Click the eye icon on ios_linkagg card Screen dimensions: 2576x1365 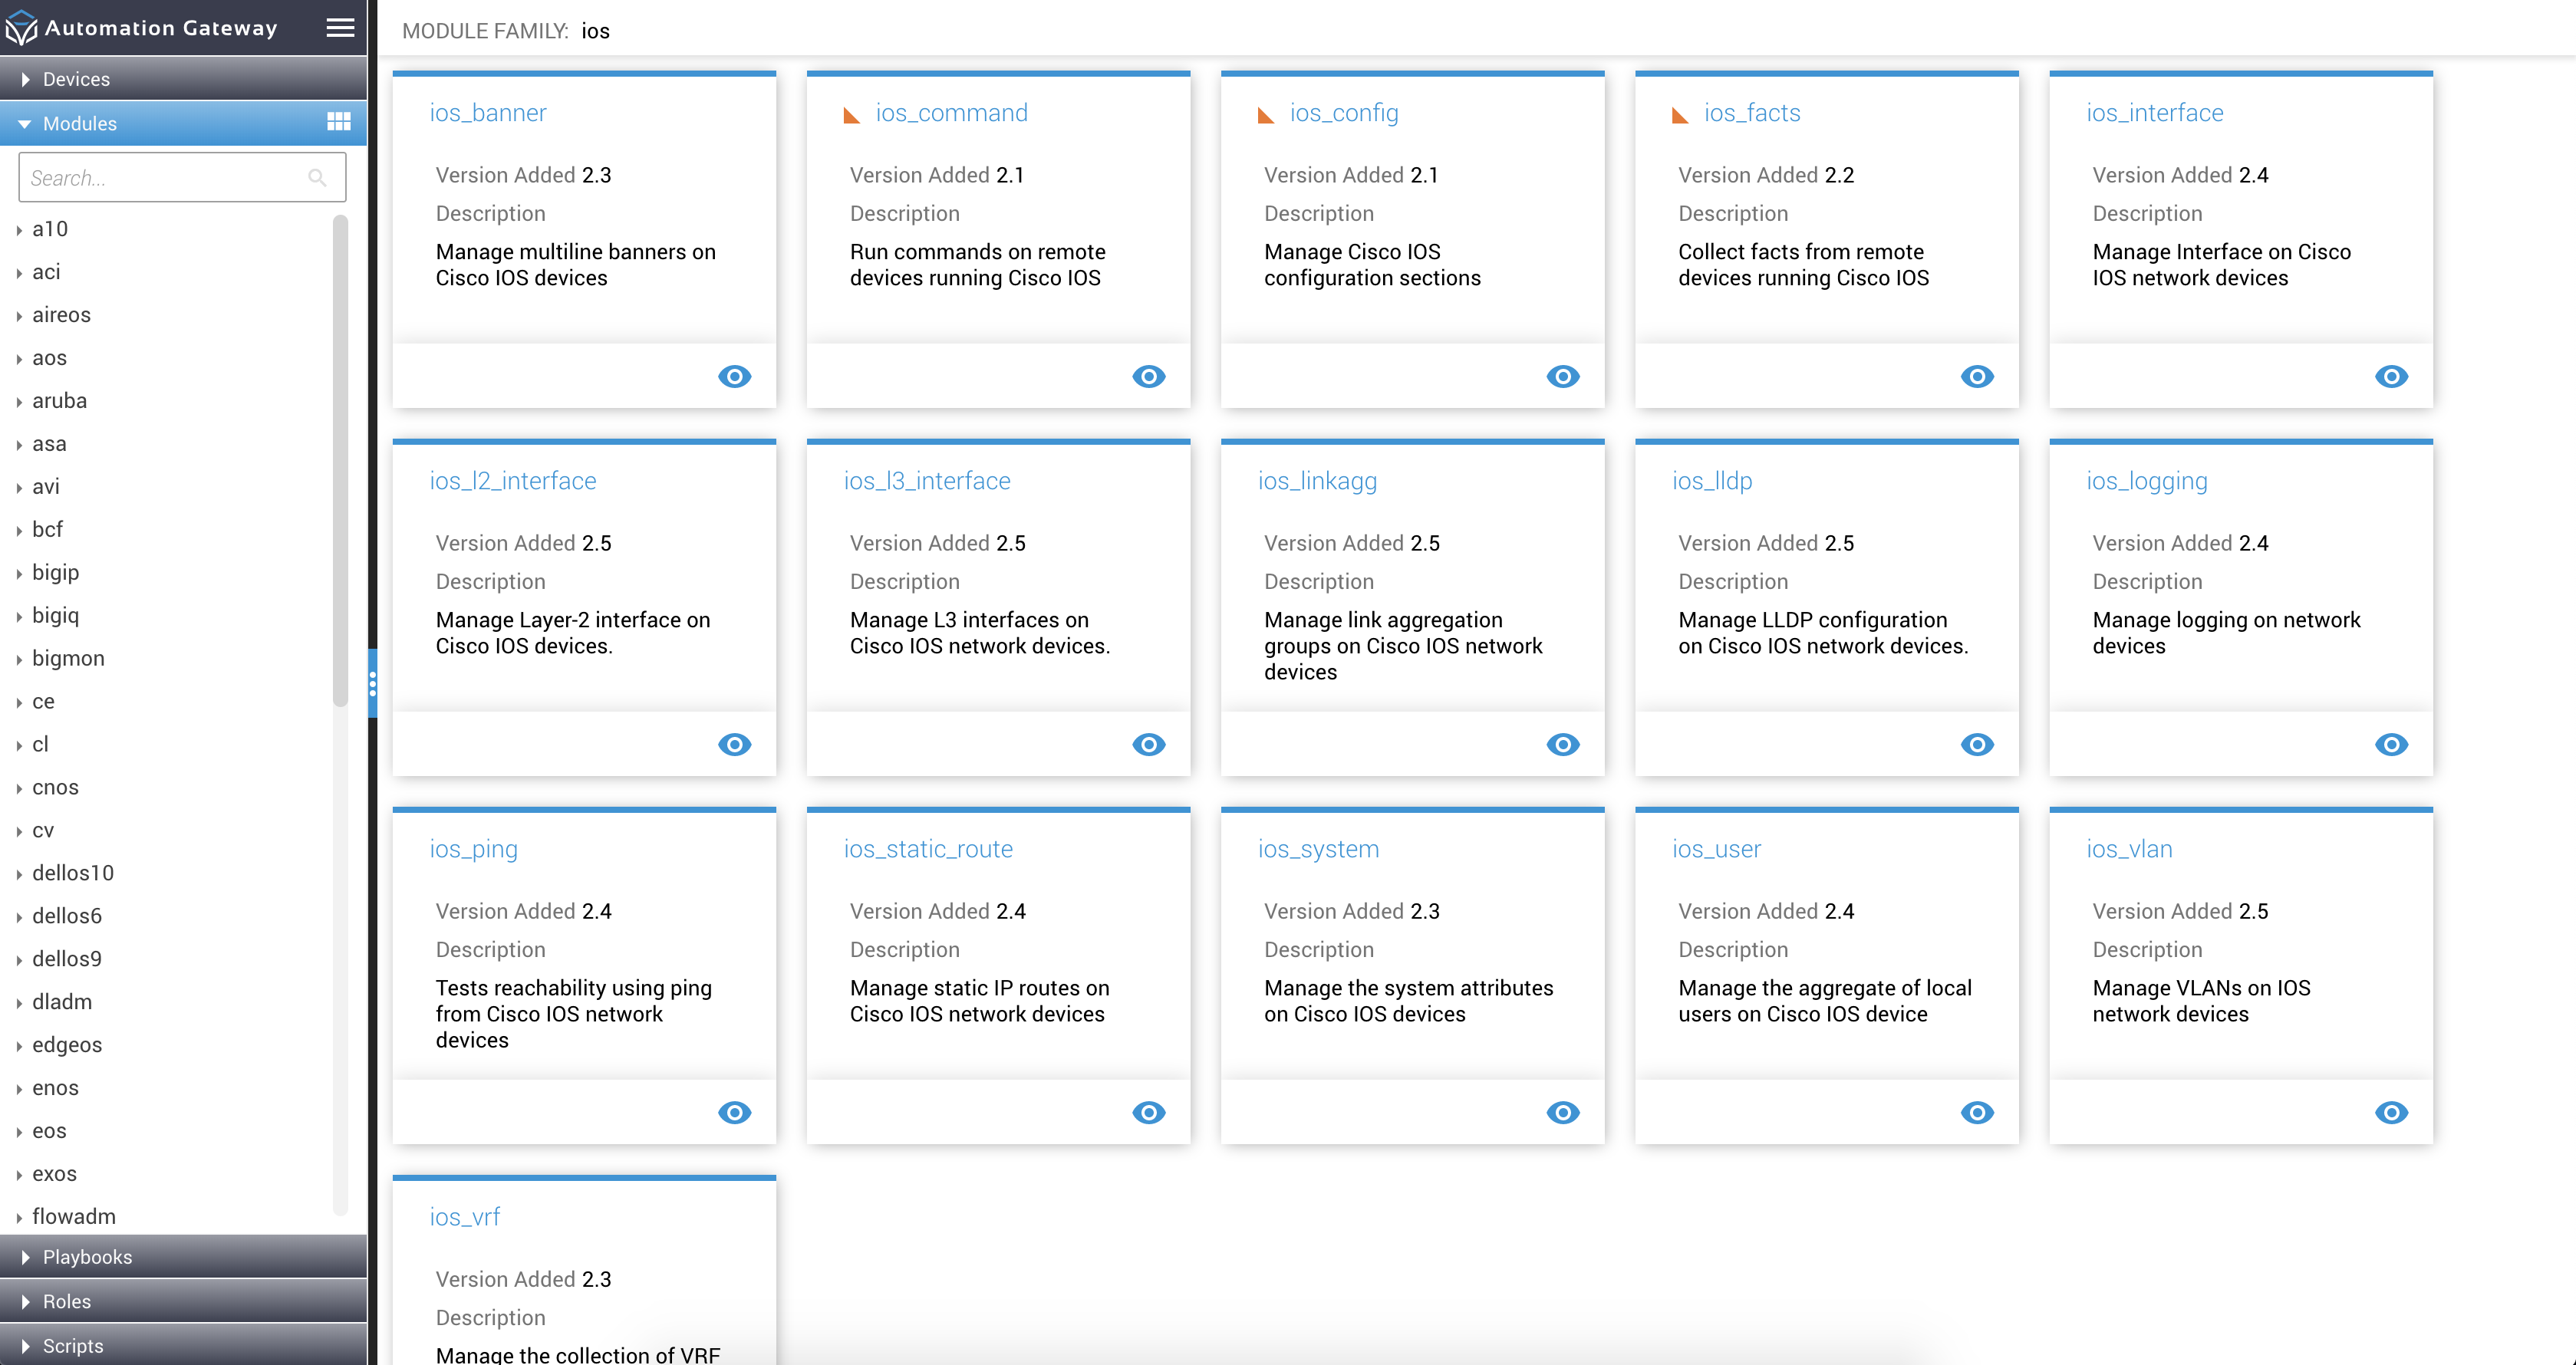tap(1562, 744)
